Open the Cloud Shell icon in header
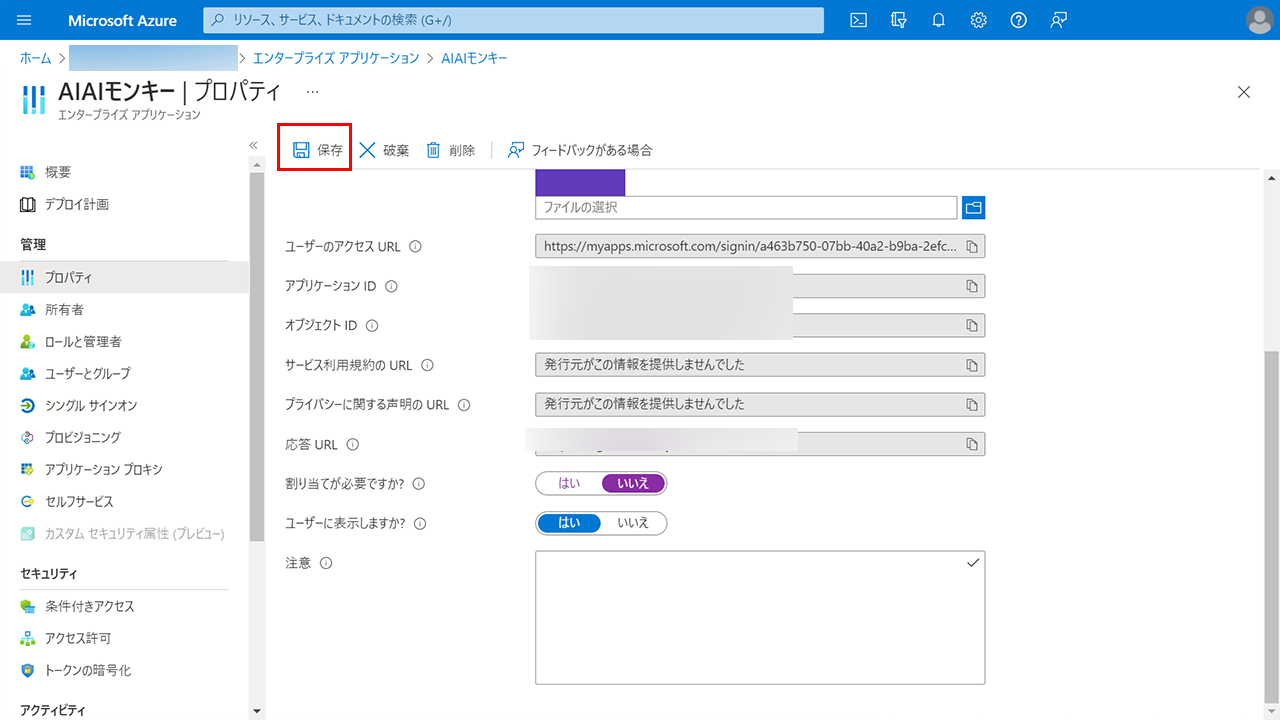Viewport: 1280px width, 720px height. tap(858, 20)
